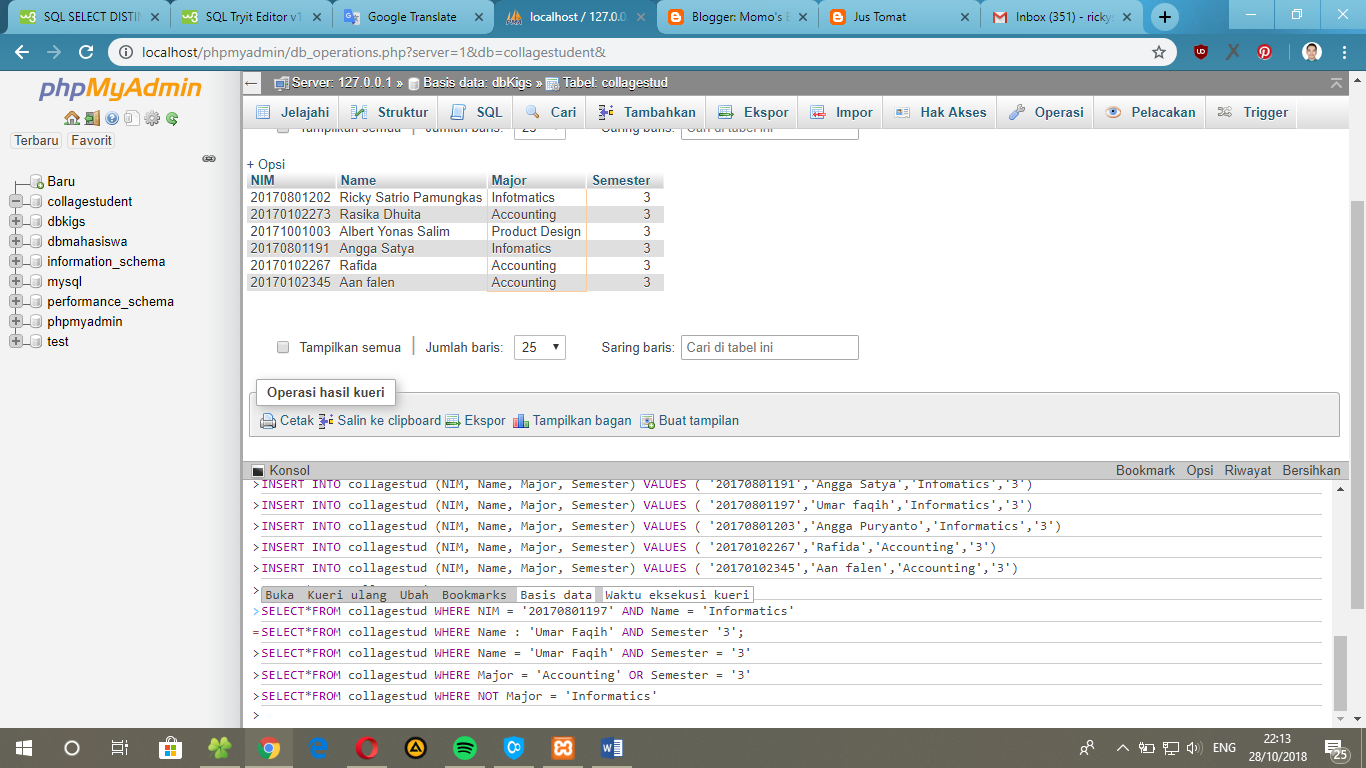Click the phpMyAdmin home icon

coord(72,118)
